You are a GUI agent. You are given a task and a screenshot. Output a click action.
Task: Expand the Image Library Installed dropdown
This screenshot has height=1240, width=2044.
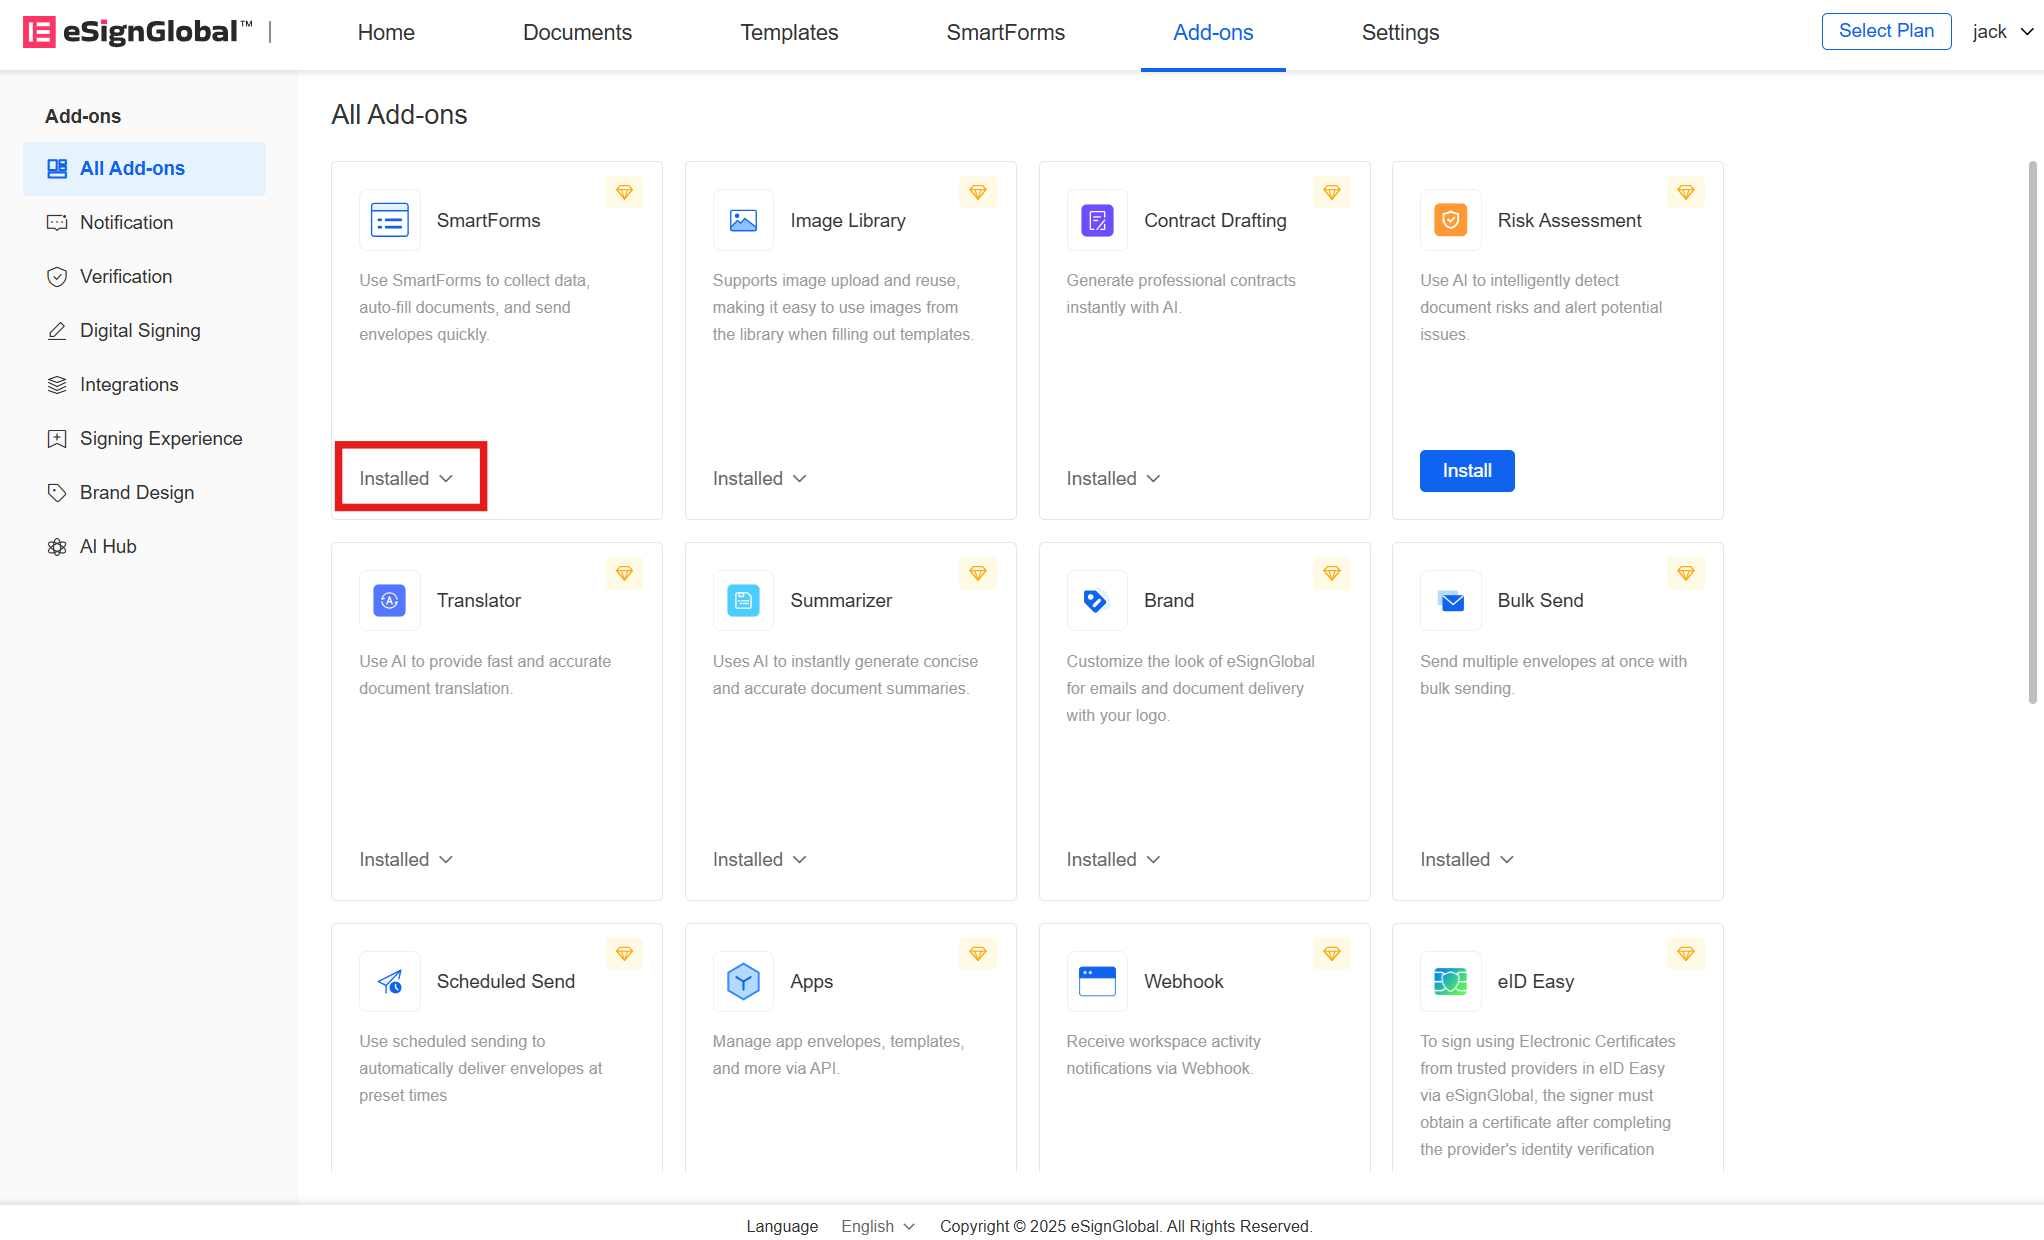[x=760, y=478]
